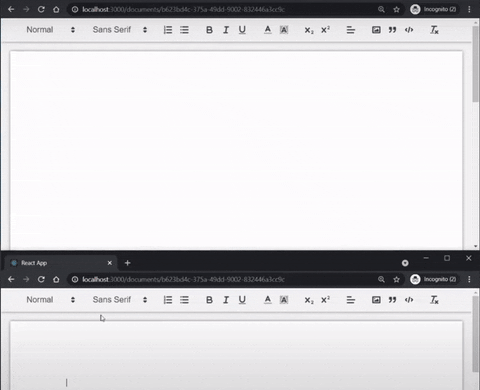Select the React App browser tab
This screenshot has width=480, height=390.
(x=61, y=263)
